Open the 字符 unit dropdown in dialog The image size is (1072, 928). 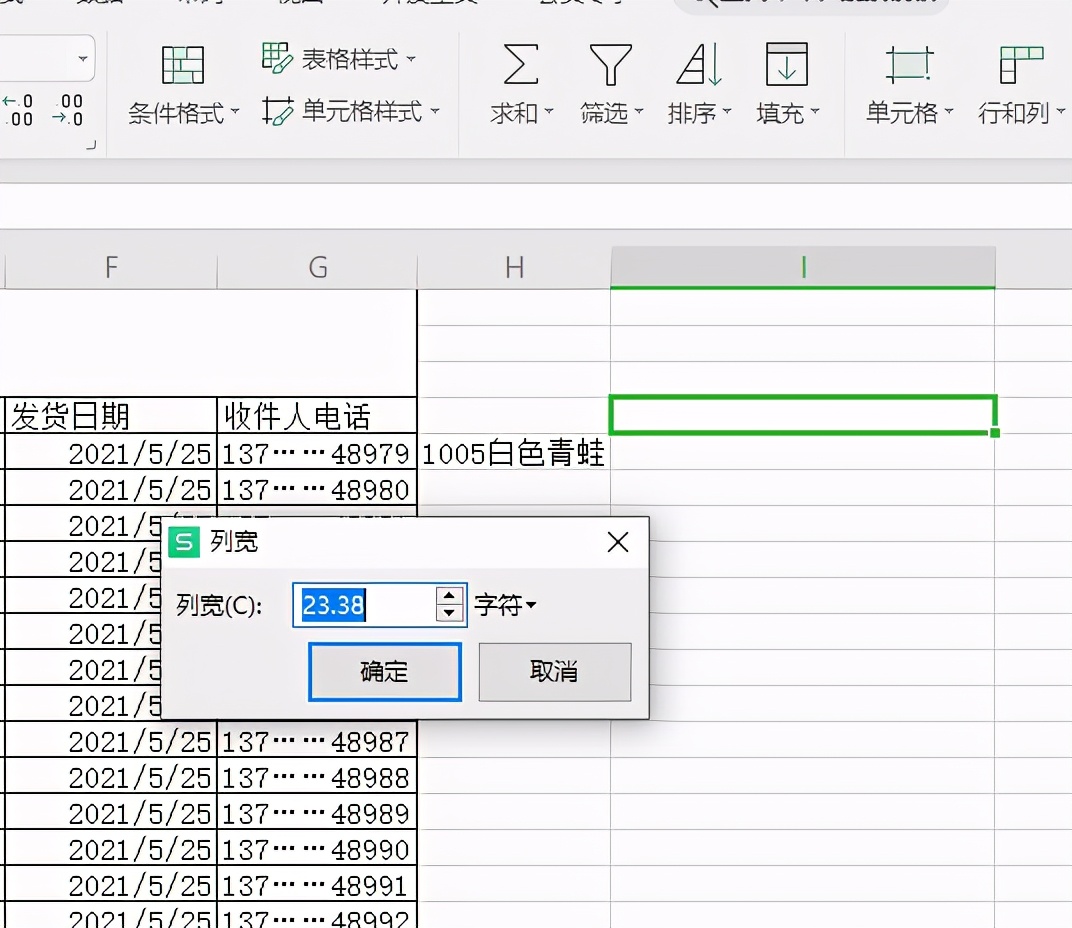tap(506, 604)
